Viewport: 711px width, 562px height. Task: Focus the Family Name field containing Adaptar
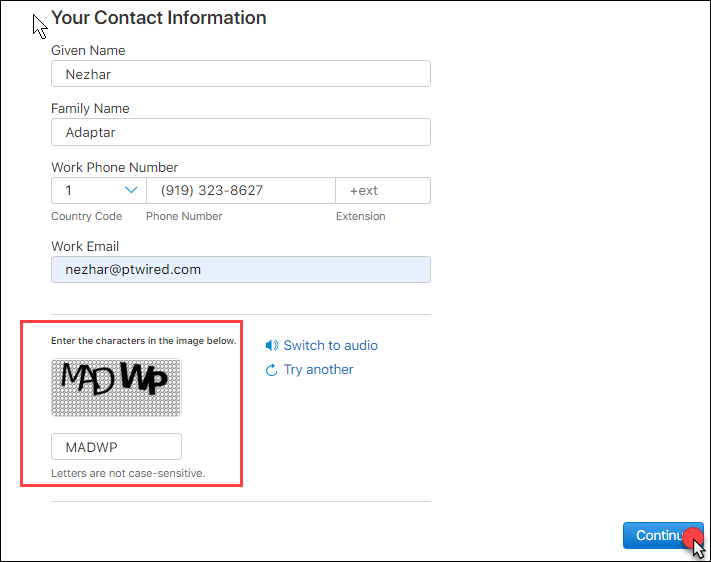pos(240,132)
